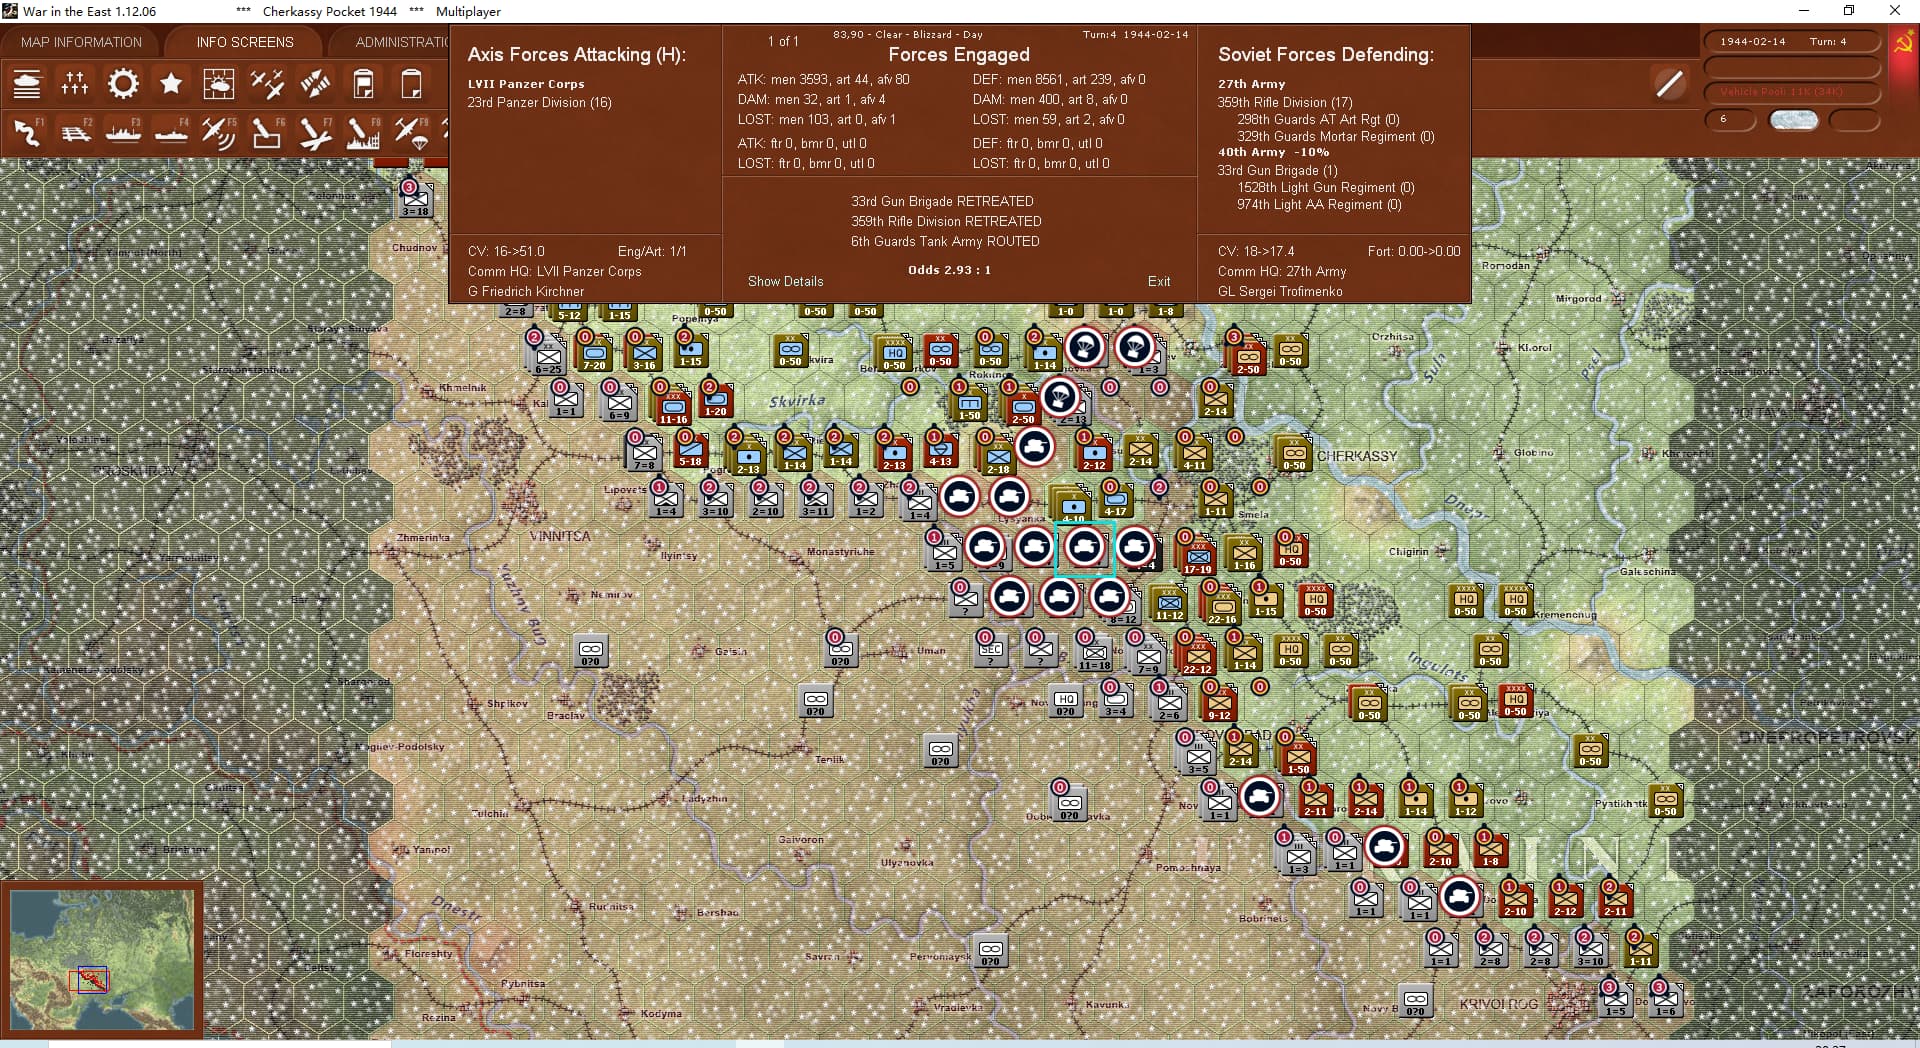Select the F6 bomb unit icon

click(267, 133)
